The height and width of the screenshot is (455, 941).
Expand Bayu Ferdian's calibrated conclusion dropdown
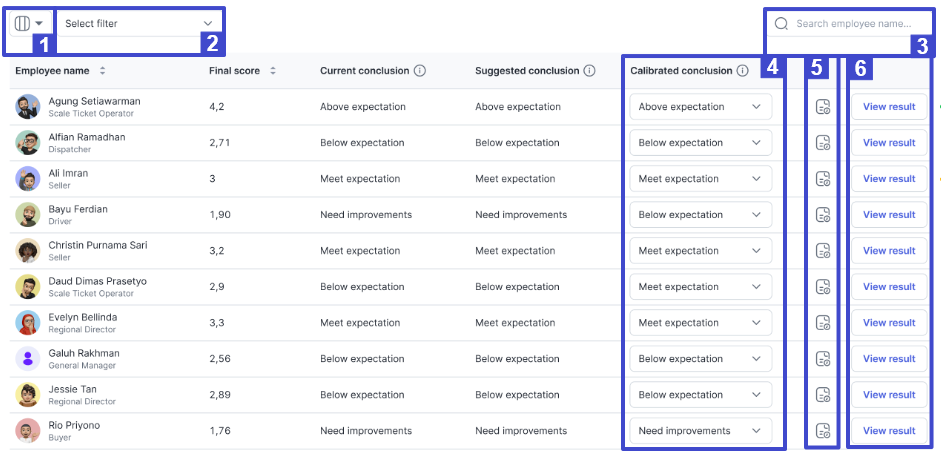(700, 215)
